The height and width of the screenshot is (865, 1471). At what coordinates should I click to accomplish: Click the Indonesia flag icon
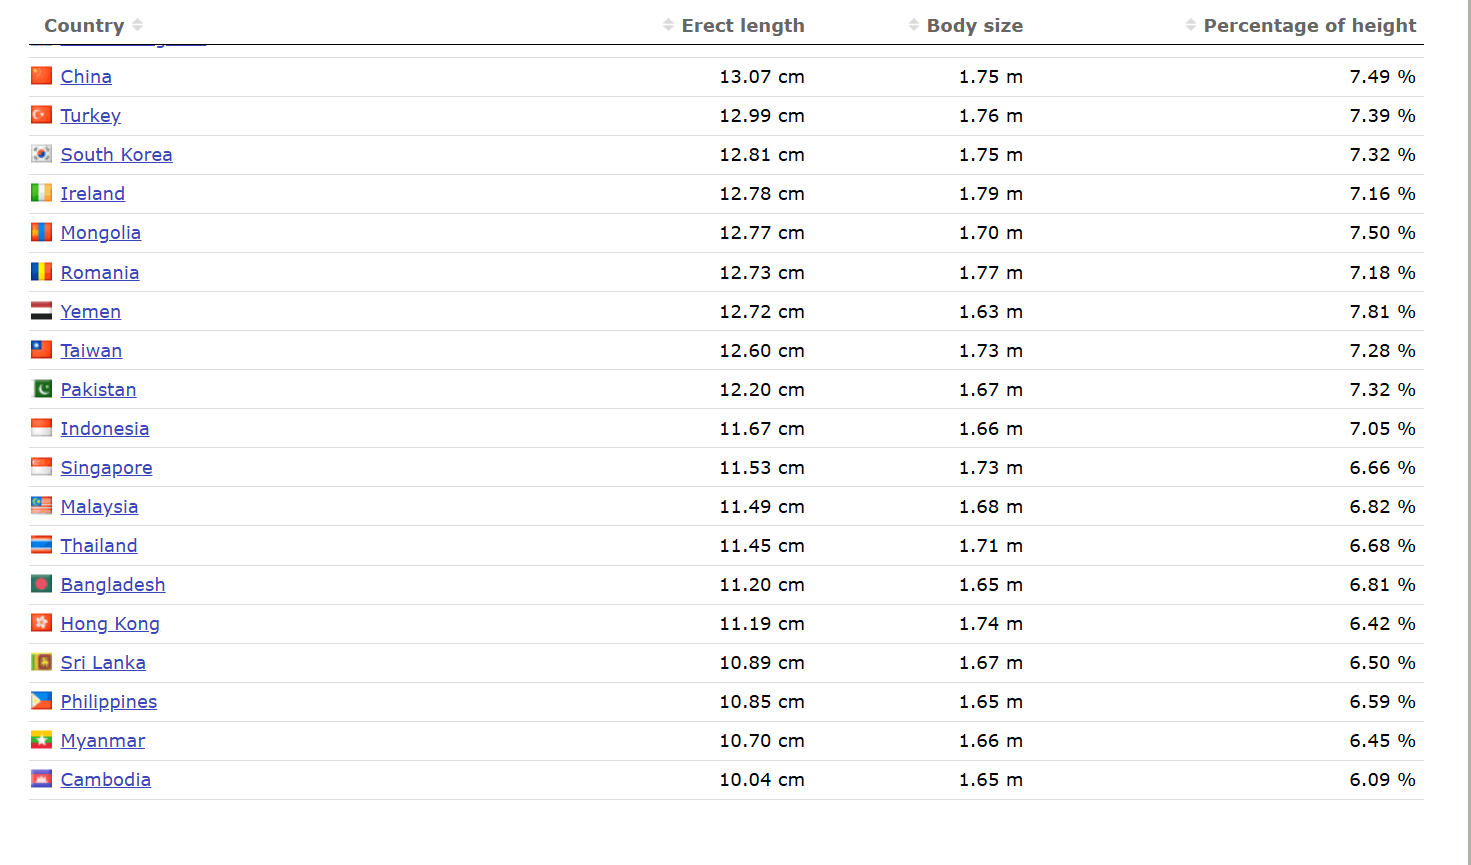coord(41,428)
